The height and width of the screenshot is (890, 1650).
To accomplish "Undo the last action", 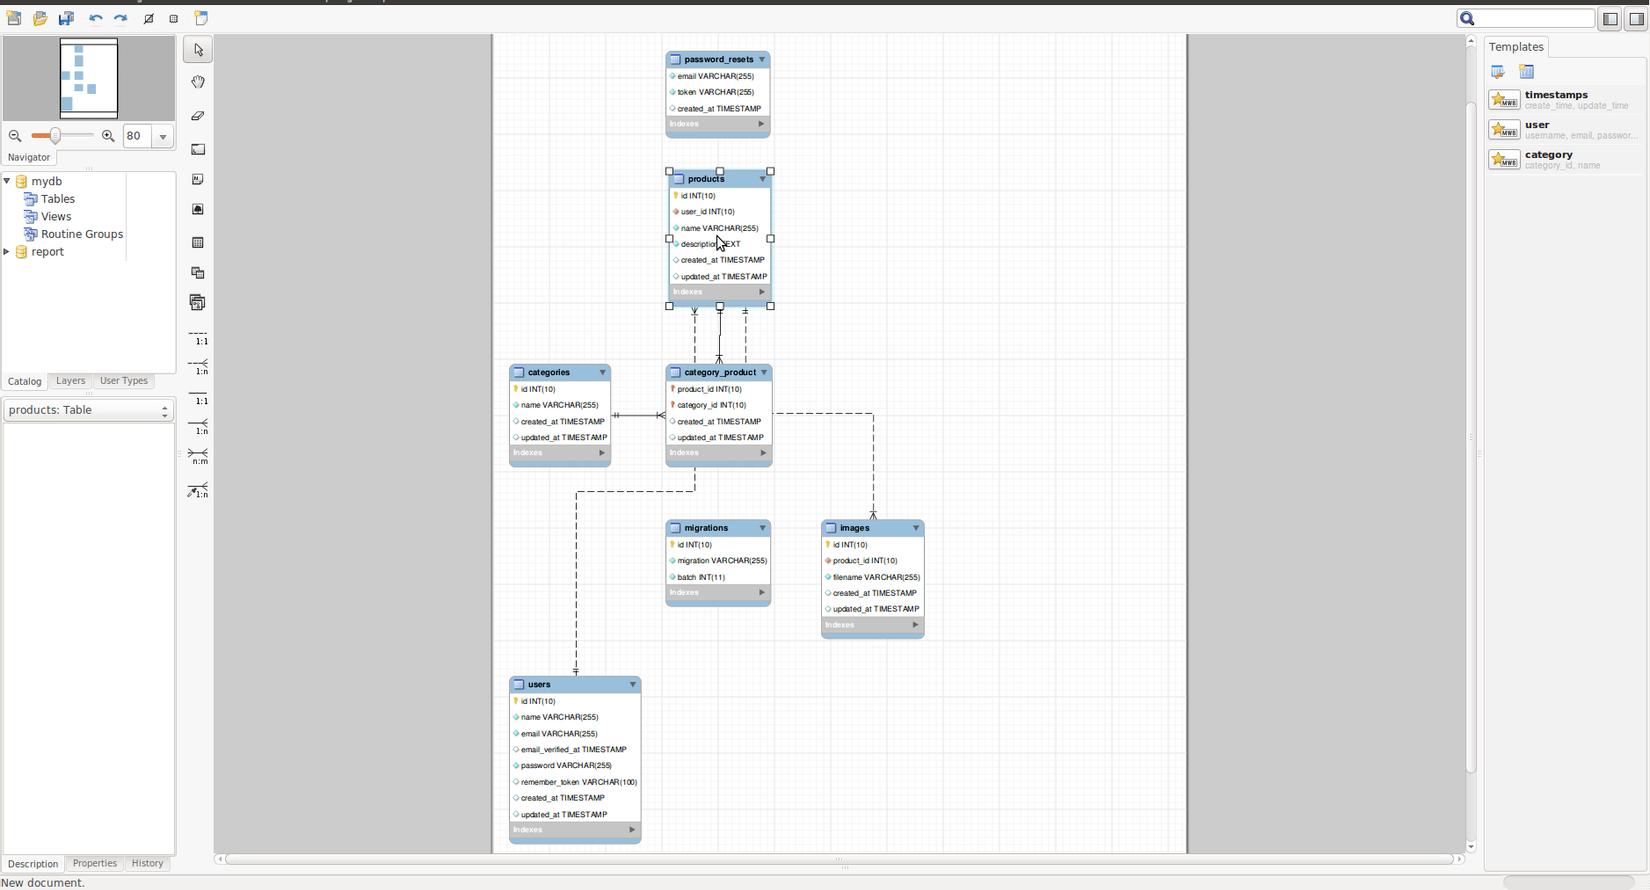I will pyautogui.click(x=96, y=18).
